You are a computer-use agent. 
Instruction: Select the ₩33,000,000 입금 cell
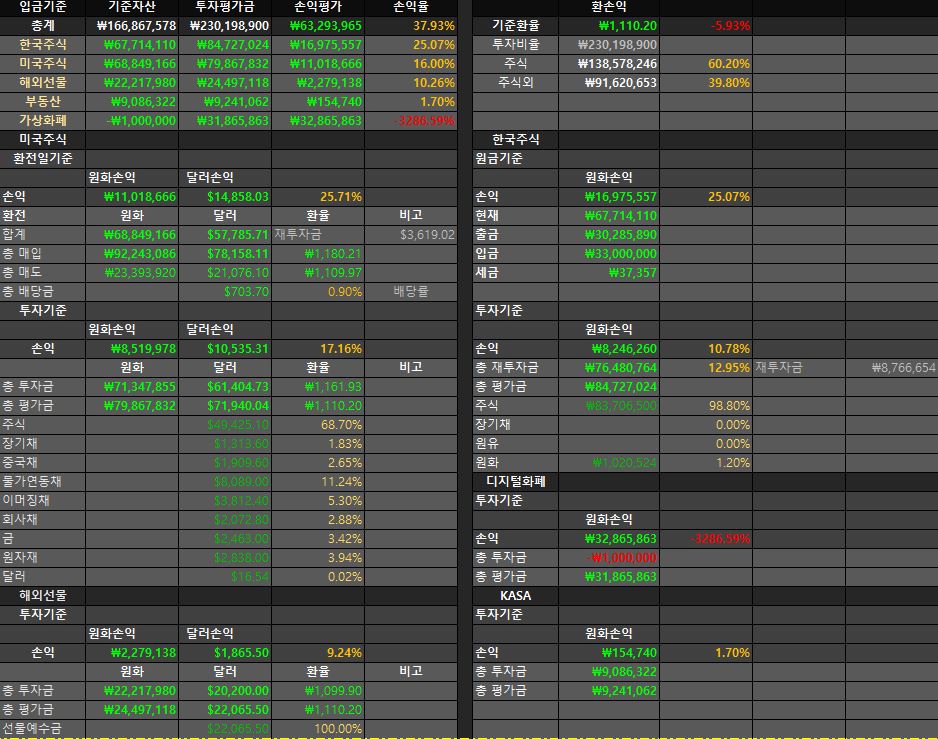pos(609,254)
